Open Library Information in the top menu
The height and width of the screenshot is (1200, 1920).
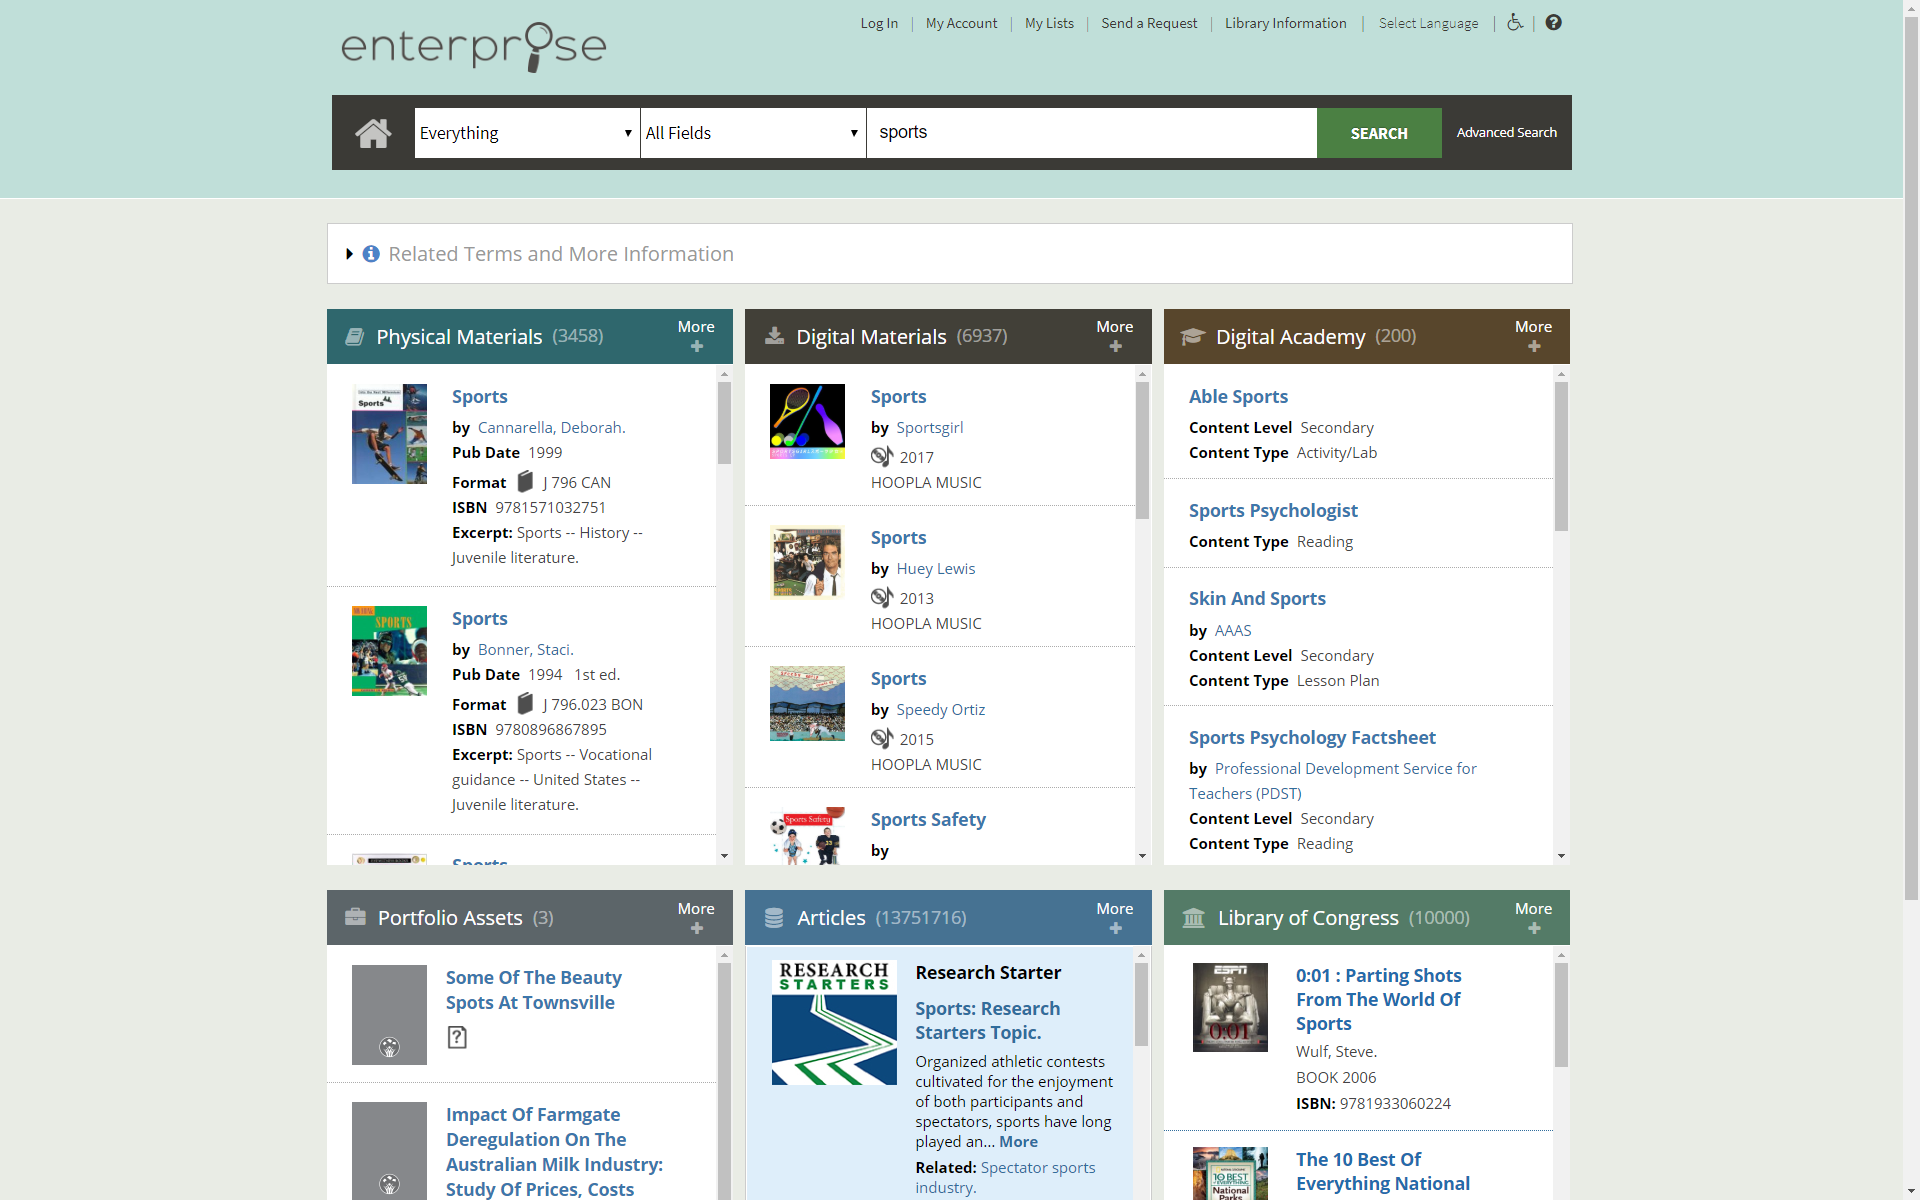(1285, 23)
